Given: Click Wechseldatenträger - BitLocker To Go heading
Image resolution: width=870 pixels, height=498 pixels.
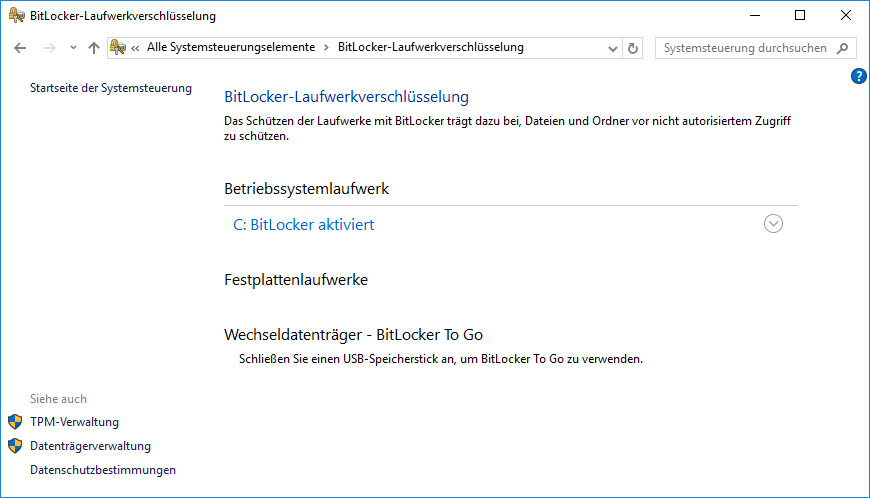Looking at the screenshot, I should 353,335.
